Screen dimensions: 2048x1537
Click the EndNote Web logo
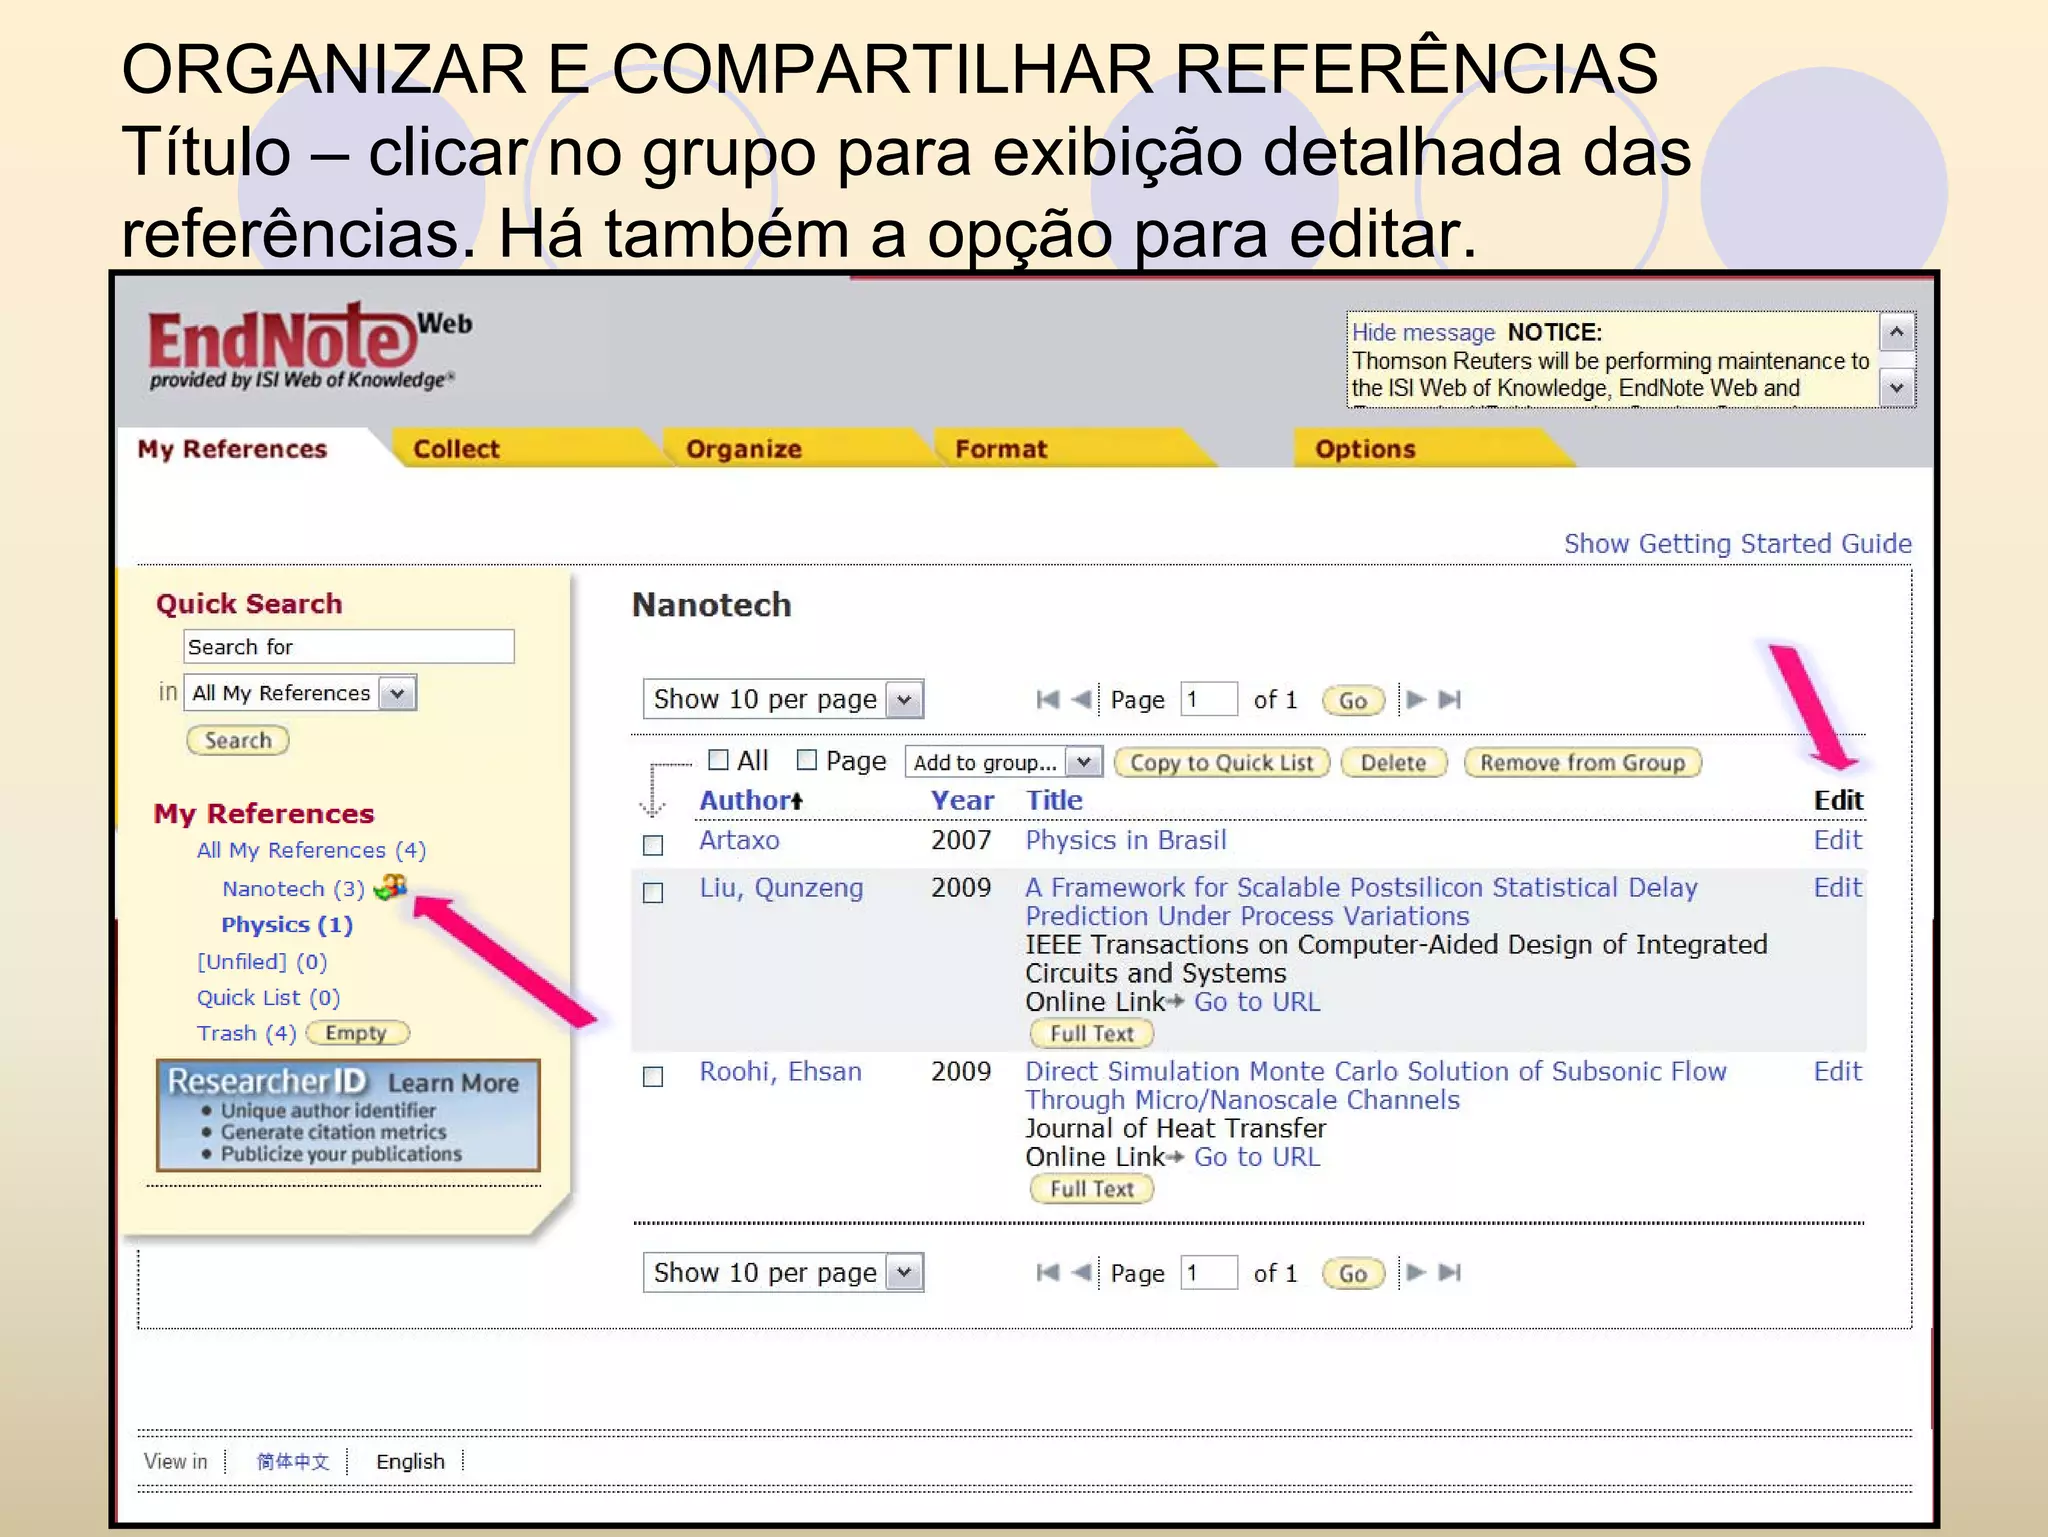pos(310,346)
